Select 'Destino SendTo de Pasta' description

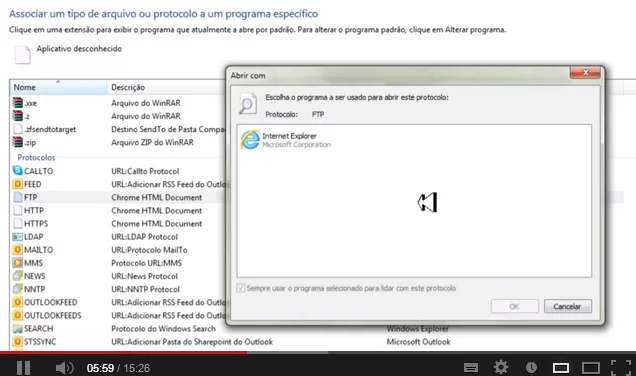168,129
